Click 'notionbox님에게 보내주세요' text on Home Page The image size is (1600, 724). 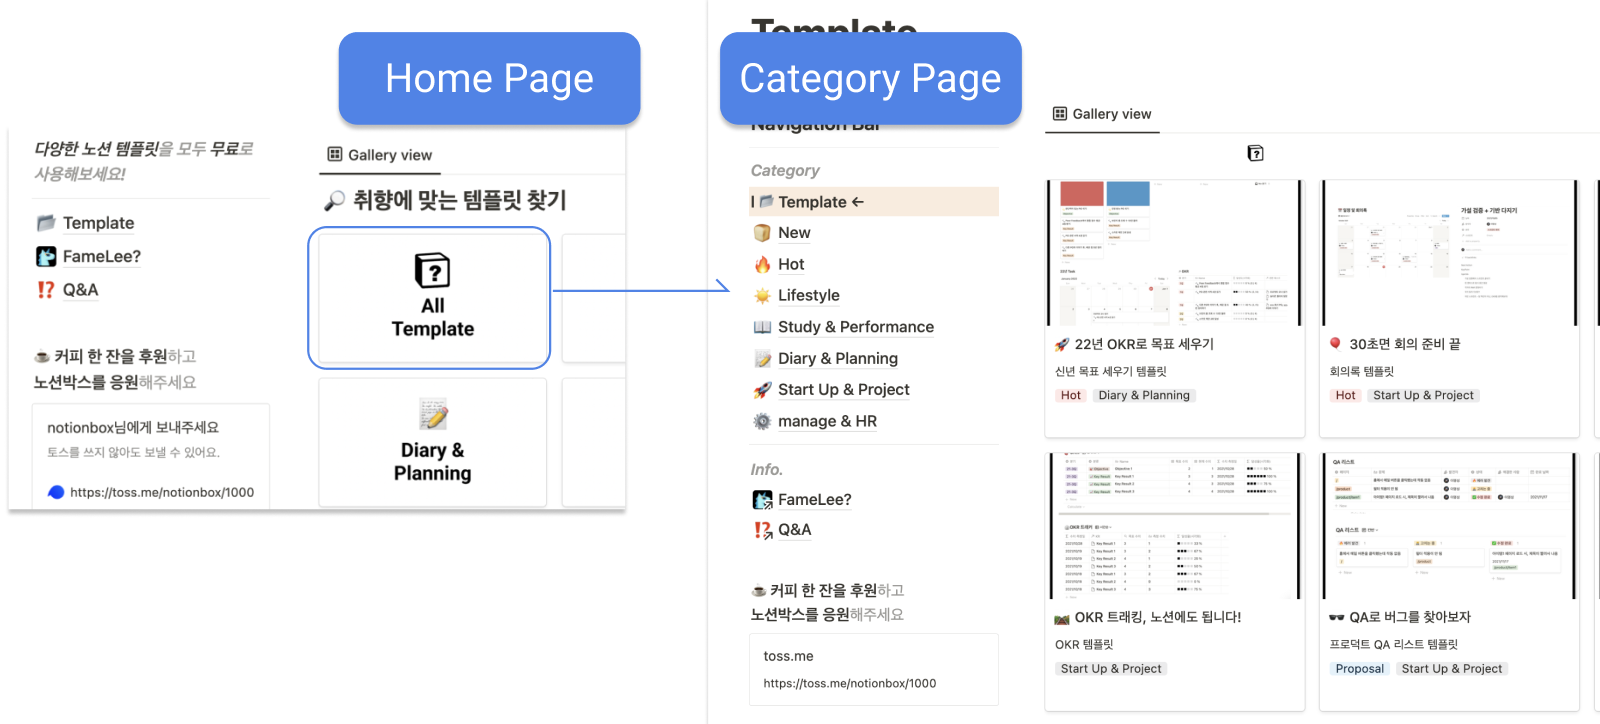click(133, 427)
